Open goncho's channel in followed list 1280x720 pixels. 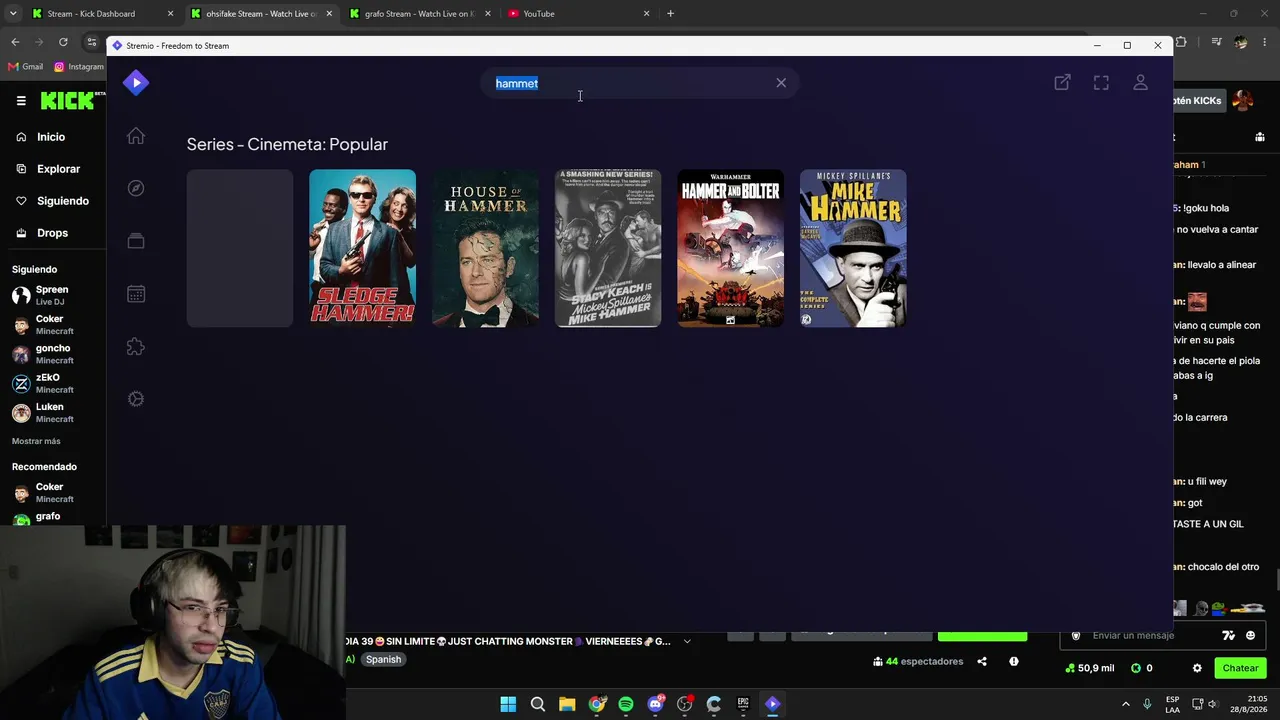click(53, 354)
